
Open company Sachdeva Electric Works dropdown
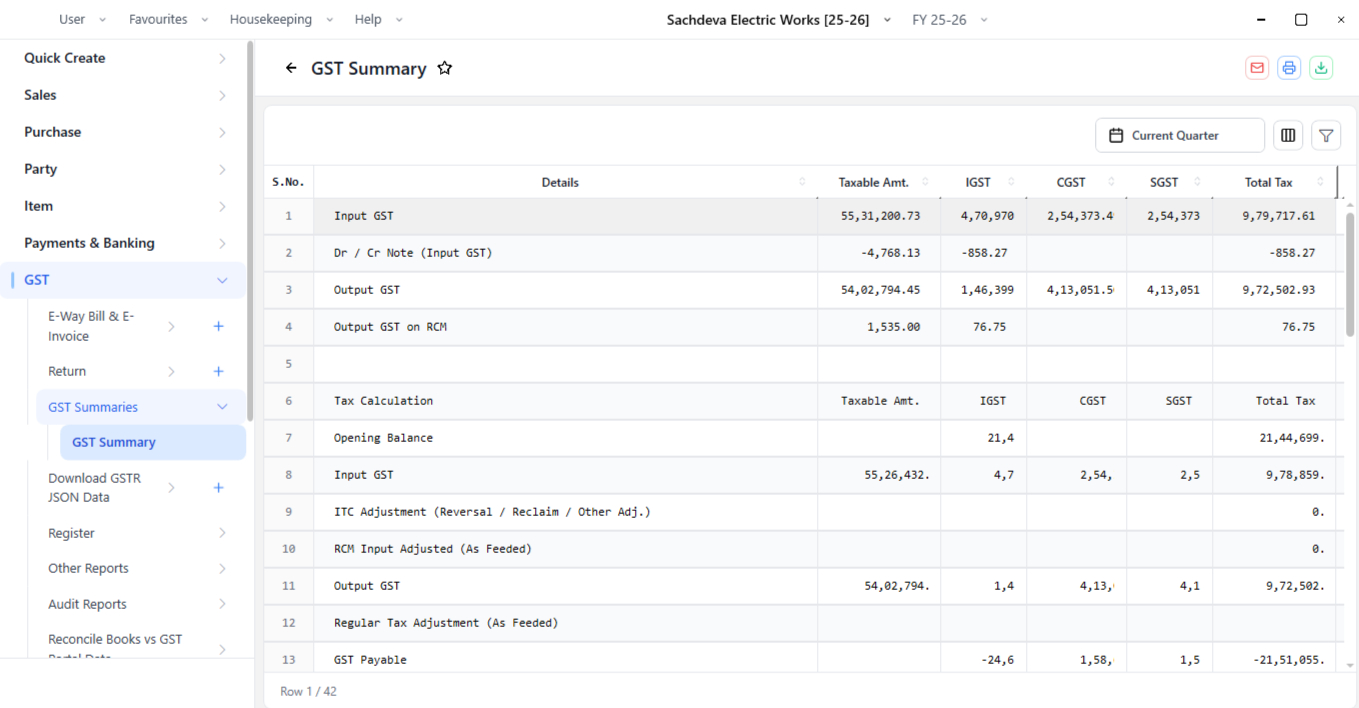[x=779, y=19]
